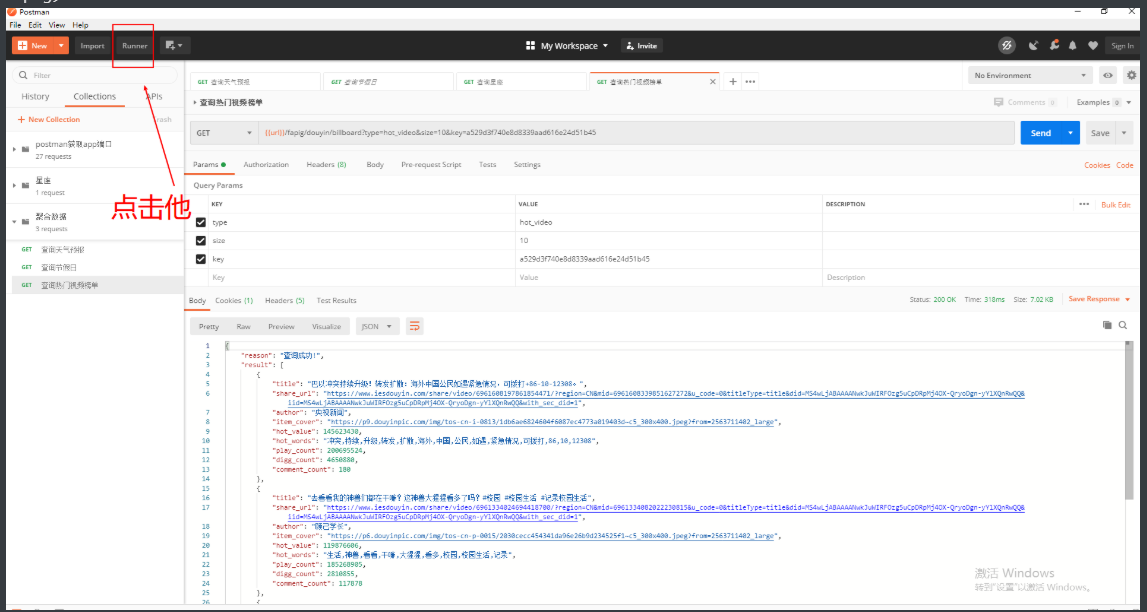Viewport: 1147px width, 612px height.
Task: Click the folder icon of 聚合数据 collection
Action: coord(26,221)
